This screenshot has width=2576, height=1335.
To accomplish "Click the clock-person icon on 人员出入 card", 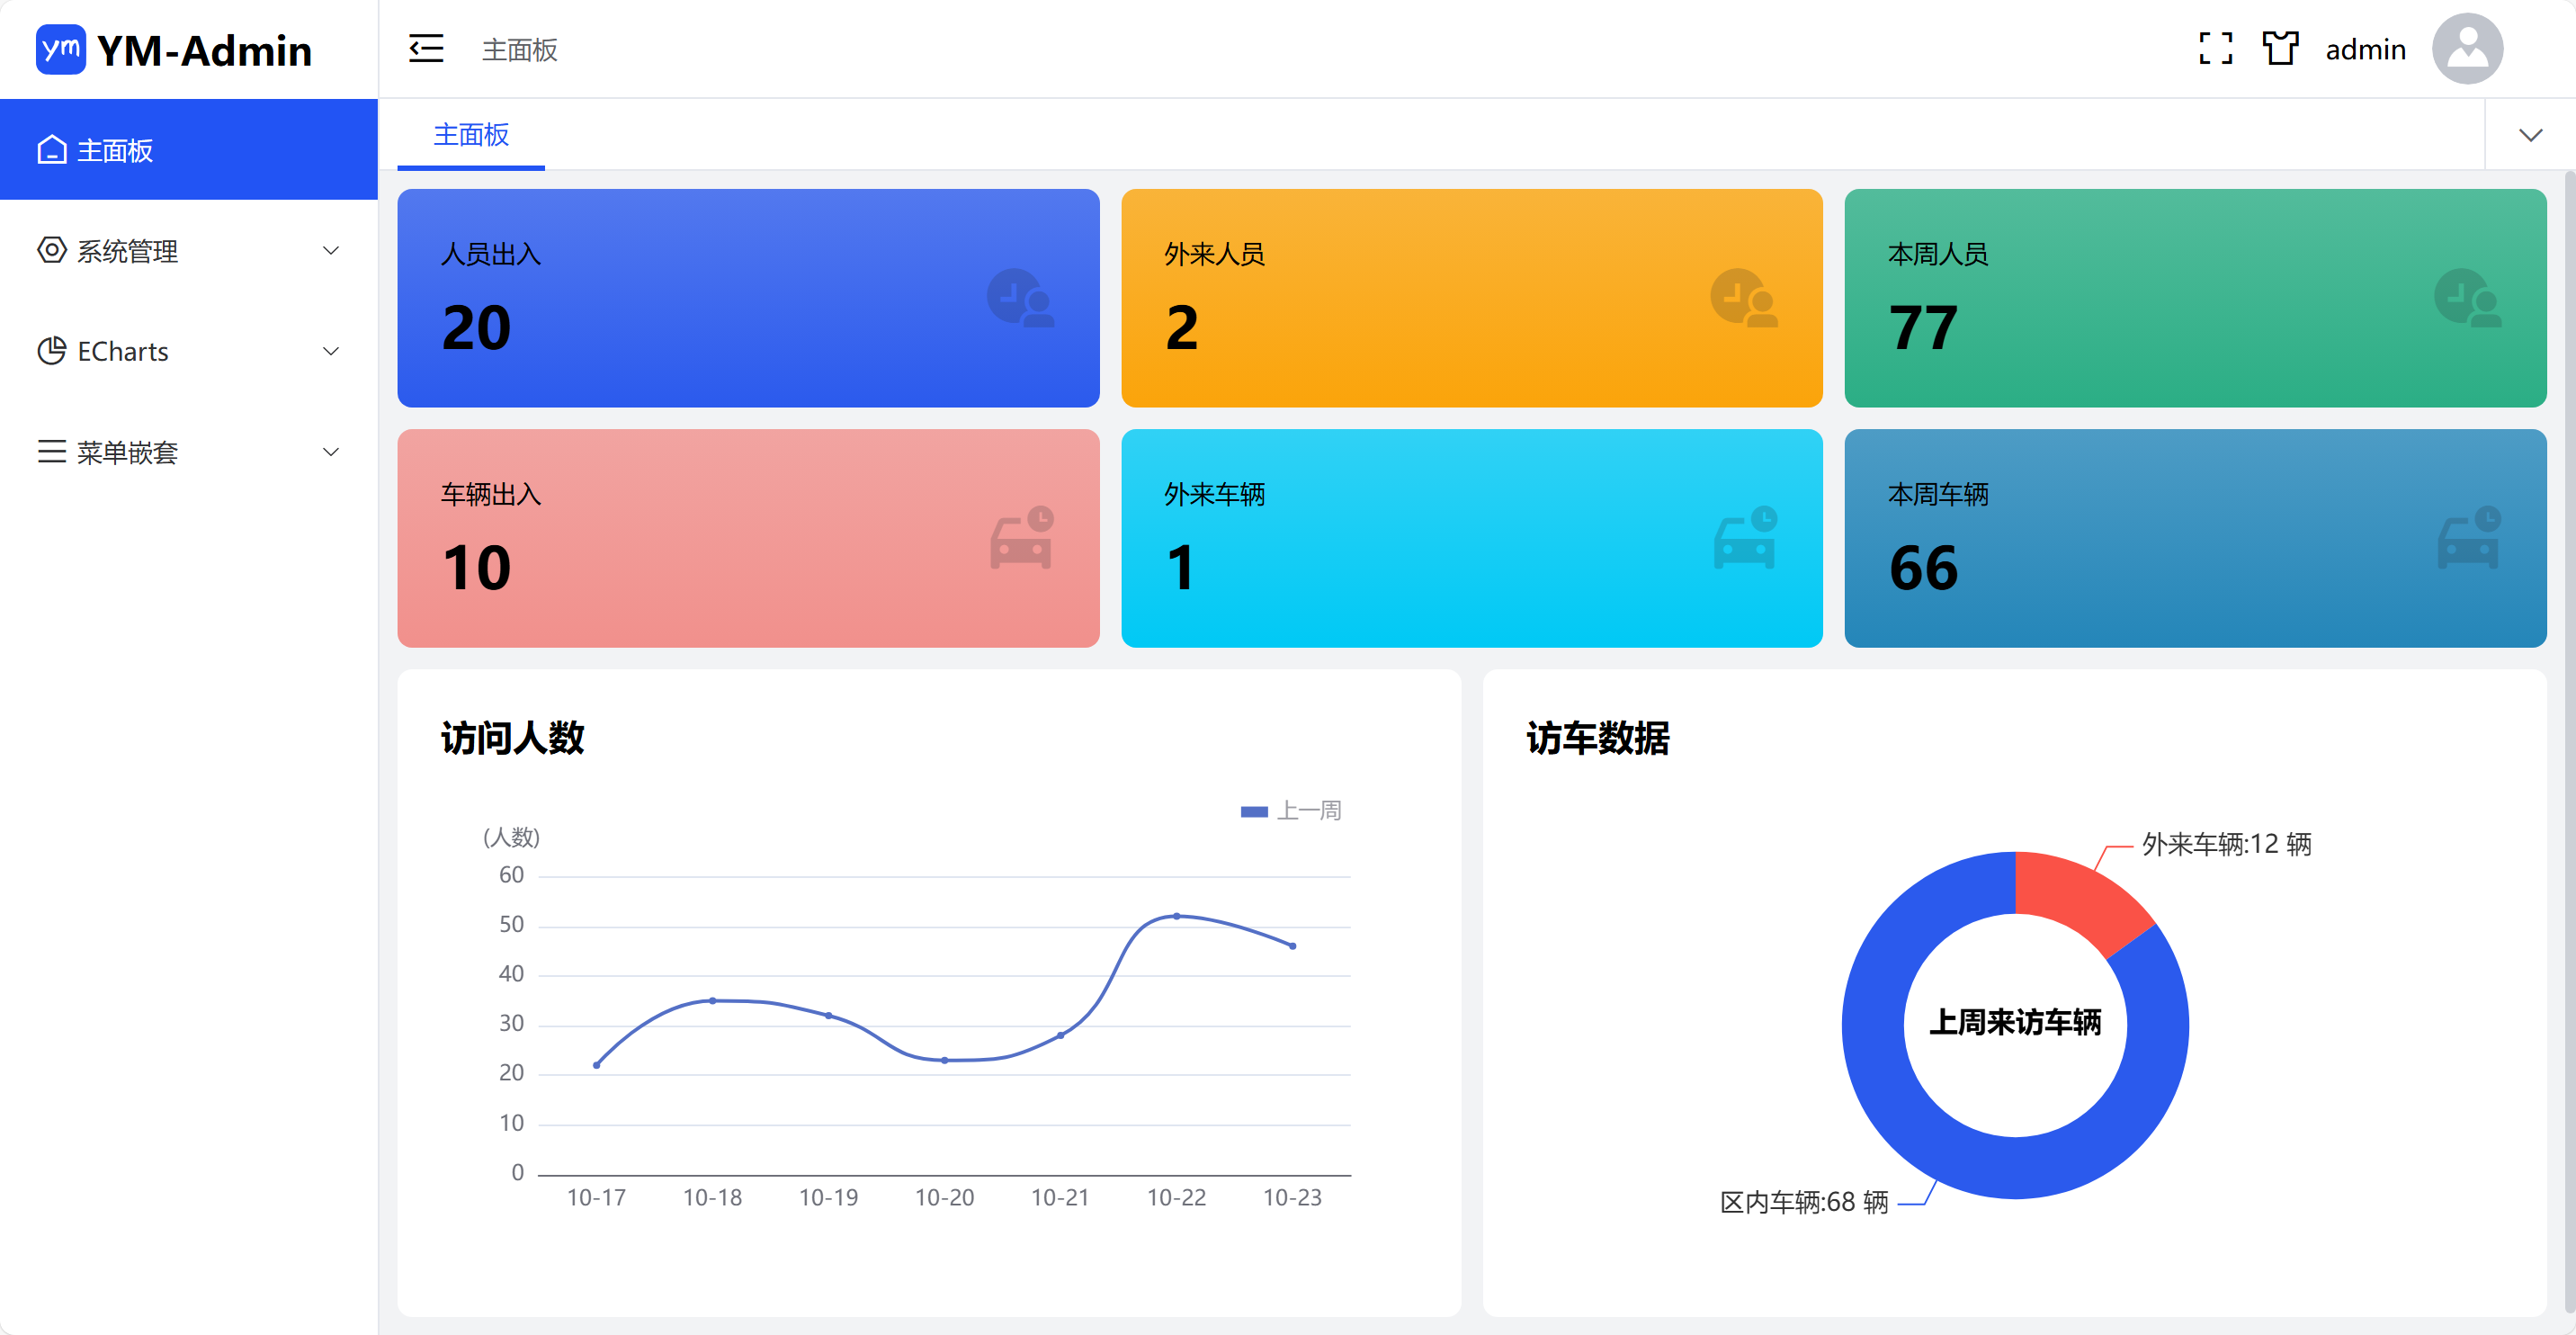I will click(x=1020, y=298).
